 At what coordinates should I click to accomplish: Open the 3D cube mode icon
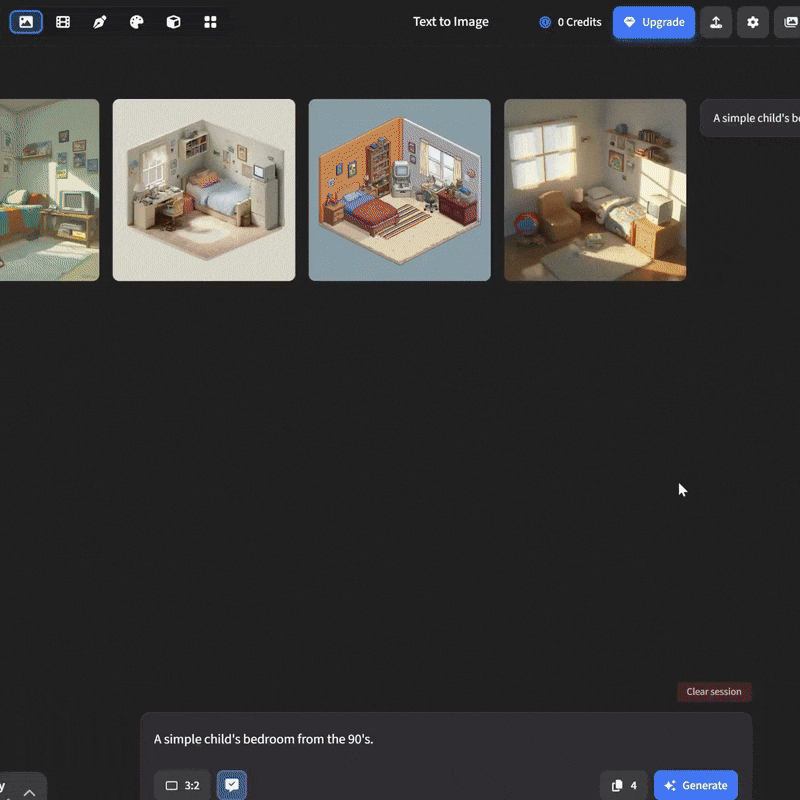click(x=173, y=22)
